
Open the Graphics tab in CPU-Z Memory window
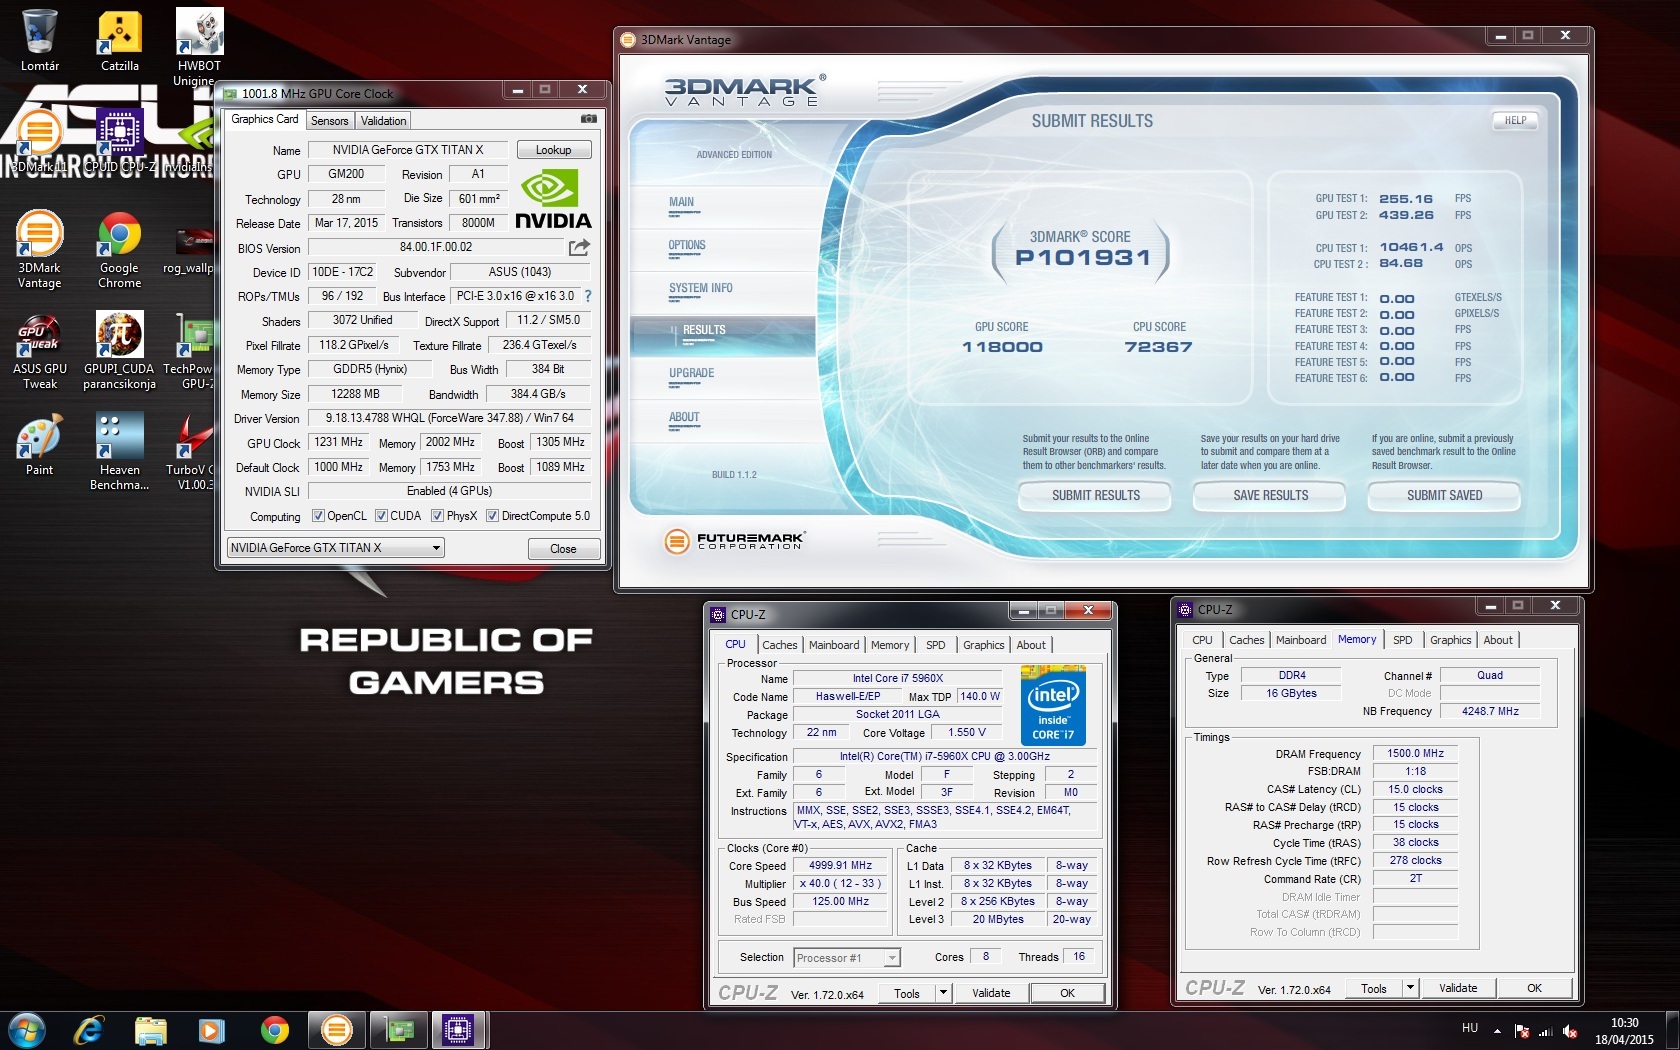click(1450, 640)
